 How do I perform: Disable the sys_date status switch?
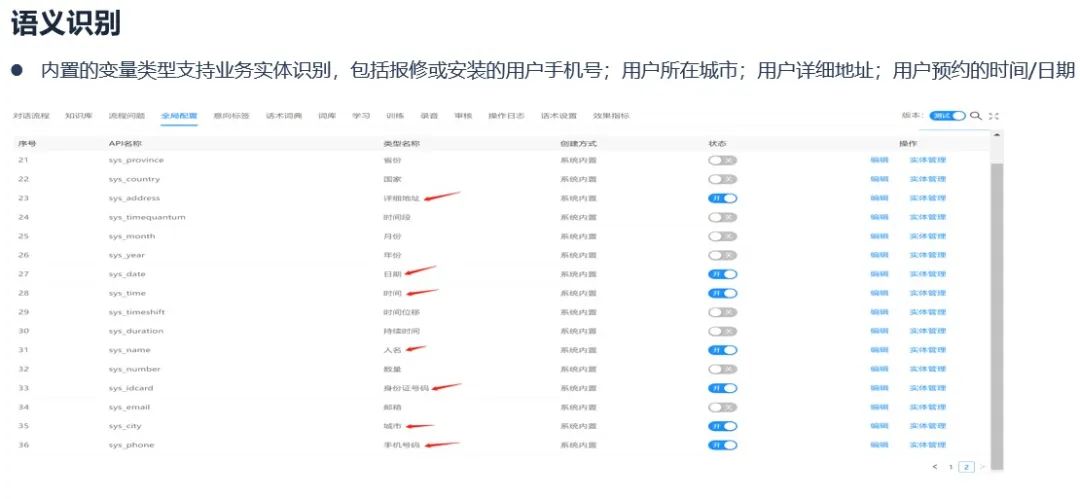[723, 274]
